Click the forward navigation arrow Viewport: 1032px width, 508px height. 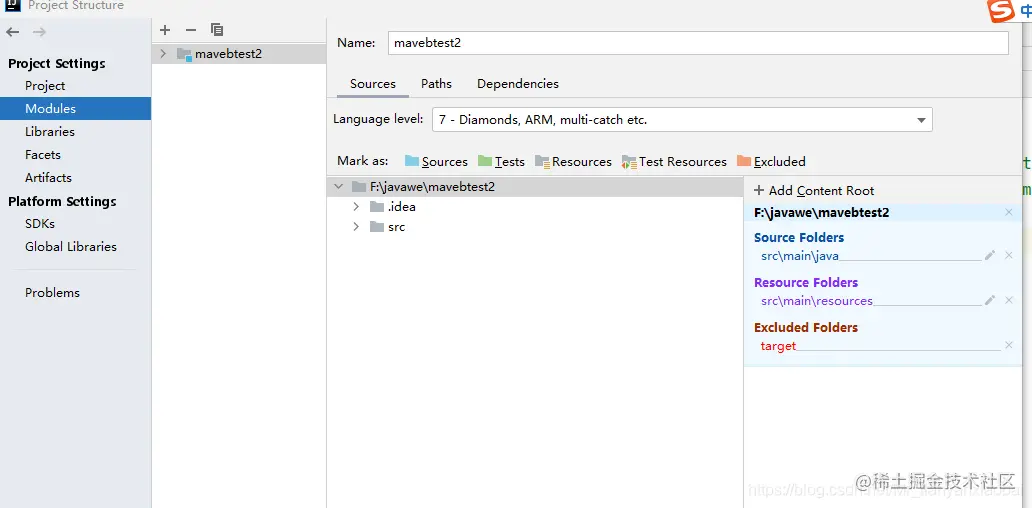(39, 32)
